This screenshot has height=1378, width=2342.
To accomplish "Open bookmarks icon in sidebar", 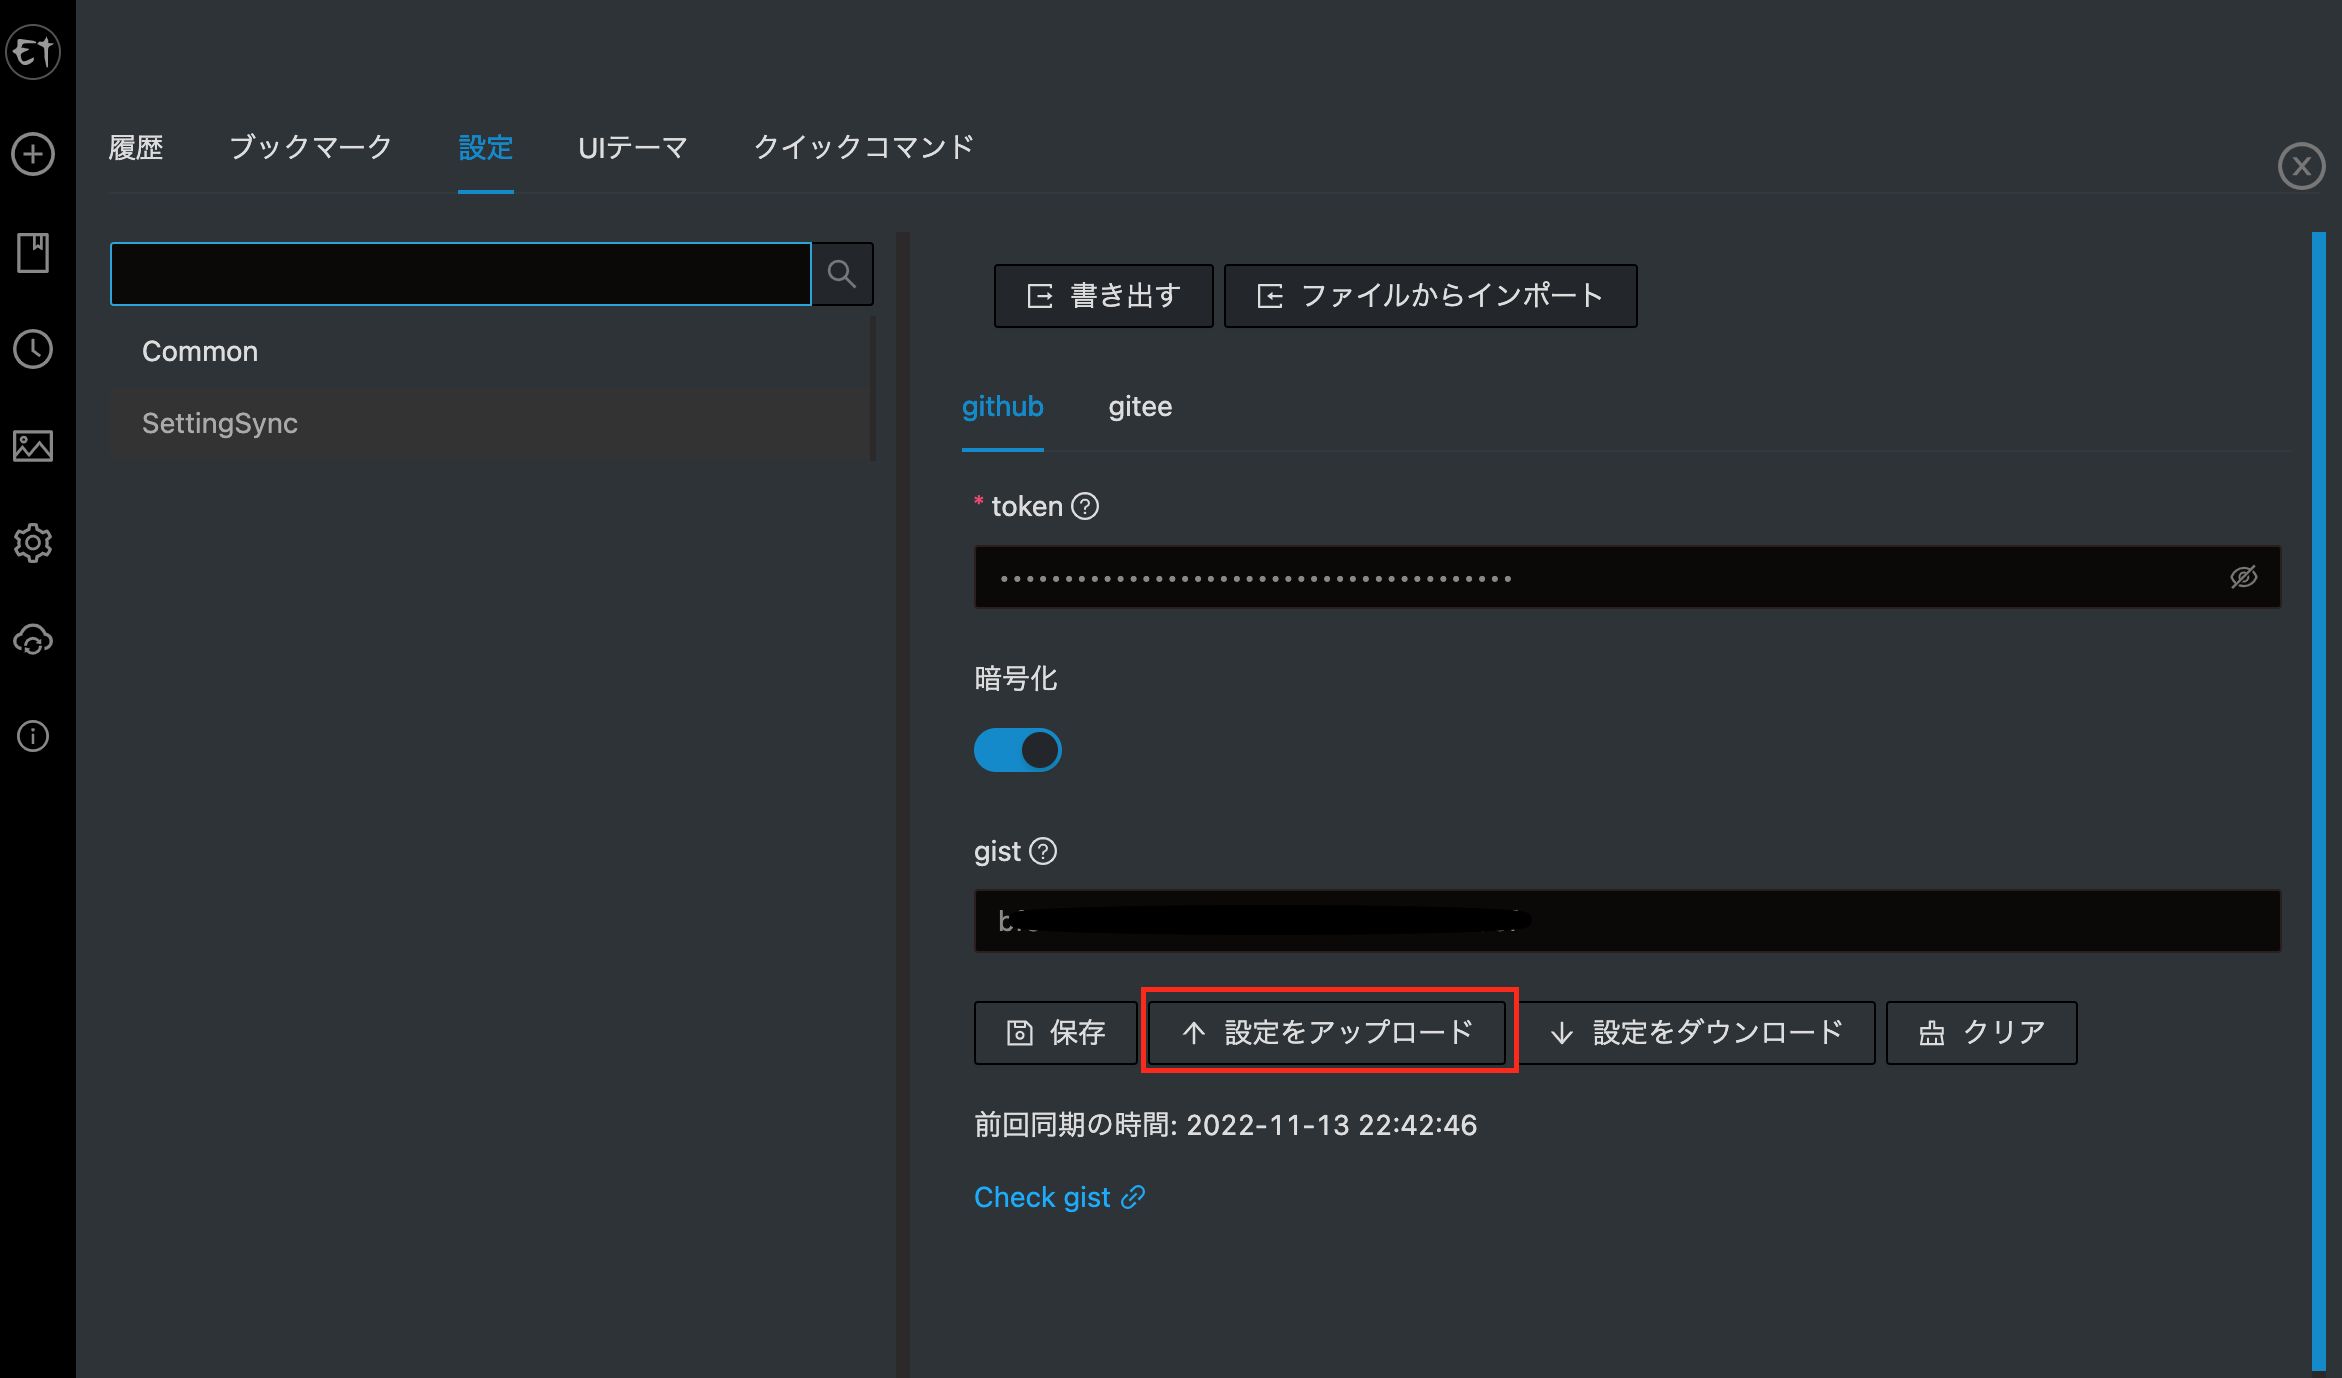I will click(x=33, y=253).
